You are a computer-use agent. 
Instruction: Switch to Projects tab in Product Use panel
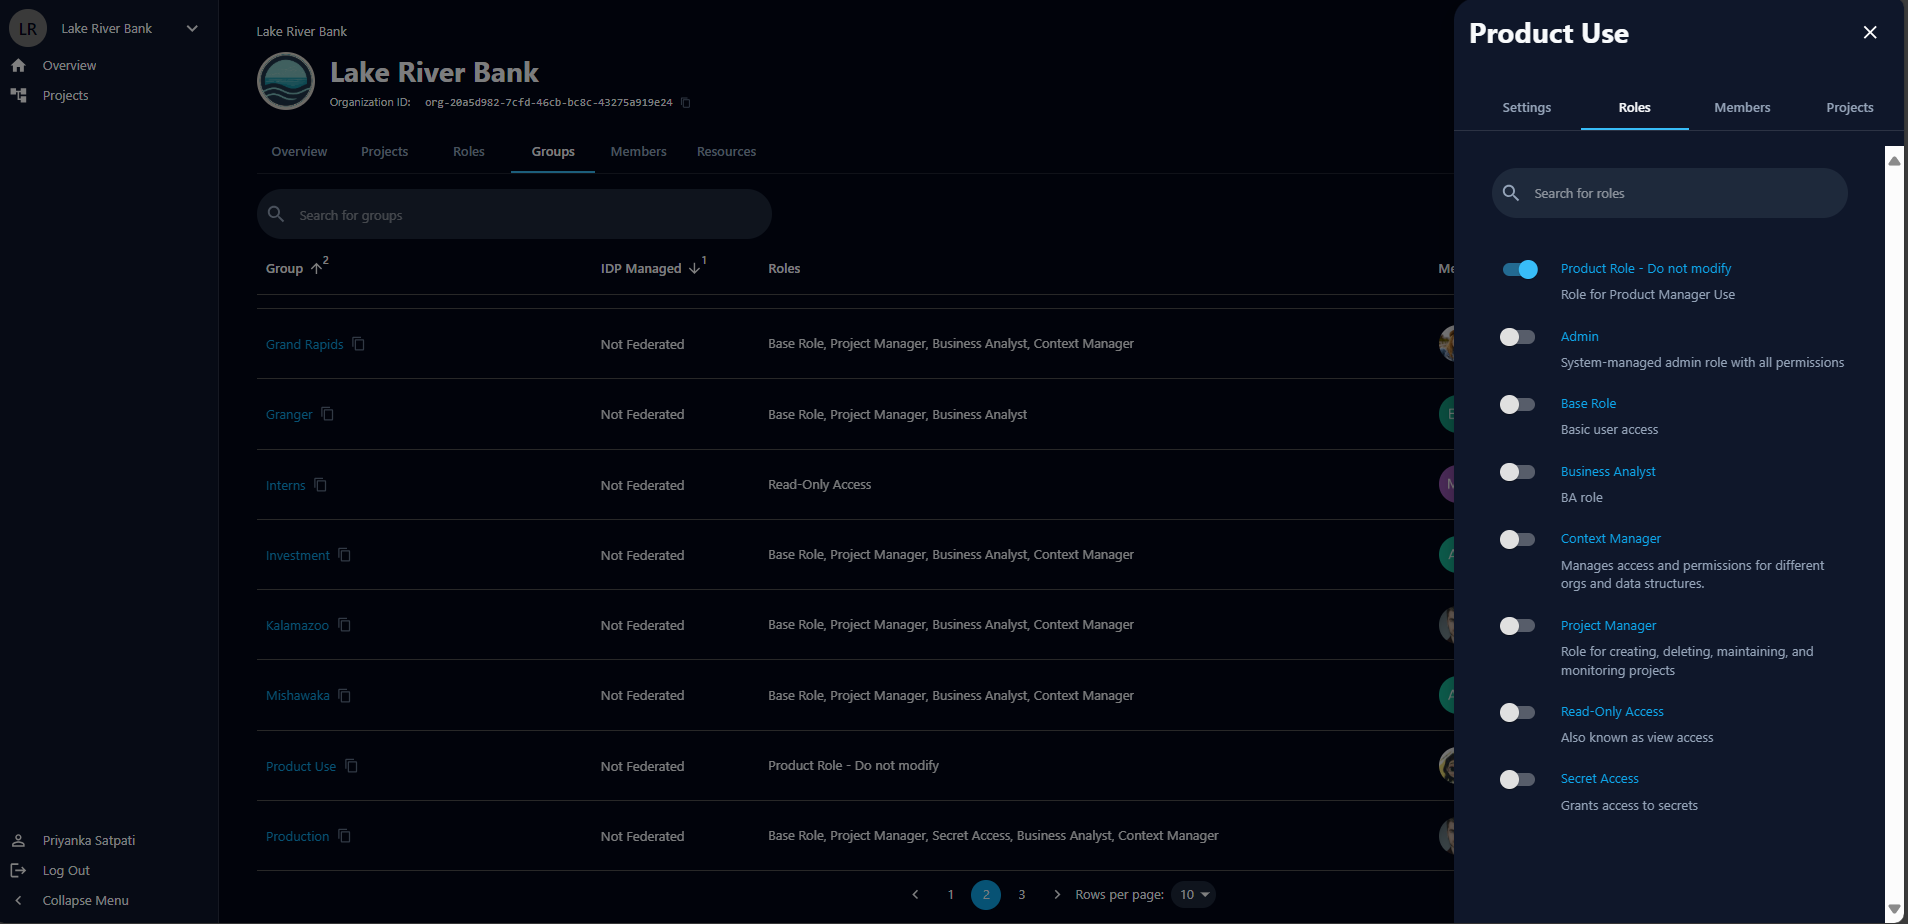(1850, 107)
